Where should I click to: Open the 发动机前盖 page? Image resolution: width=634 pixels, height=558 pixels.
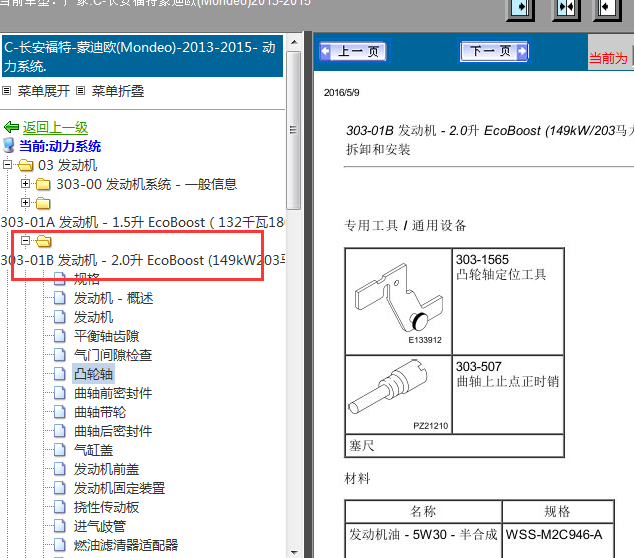[x=106, y=469]
